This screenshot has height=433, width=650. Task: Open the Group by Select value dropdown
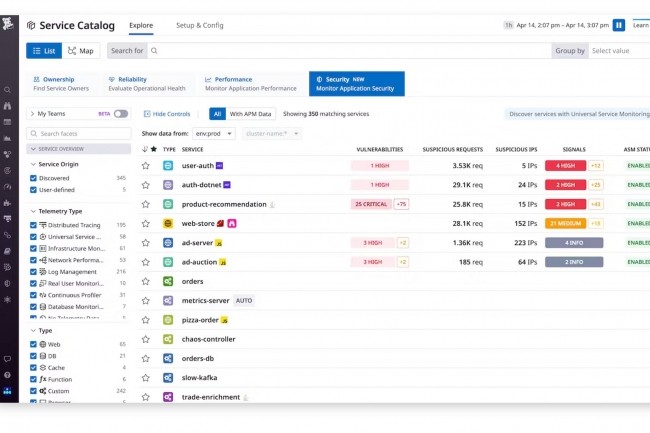[619, 51]
